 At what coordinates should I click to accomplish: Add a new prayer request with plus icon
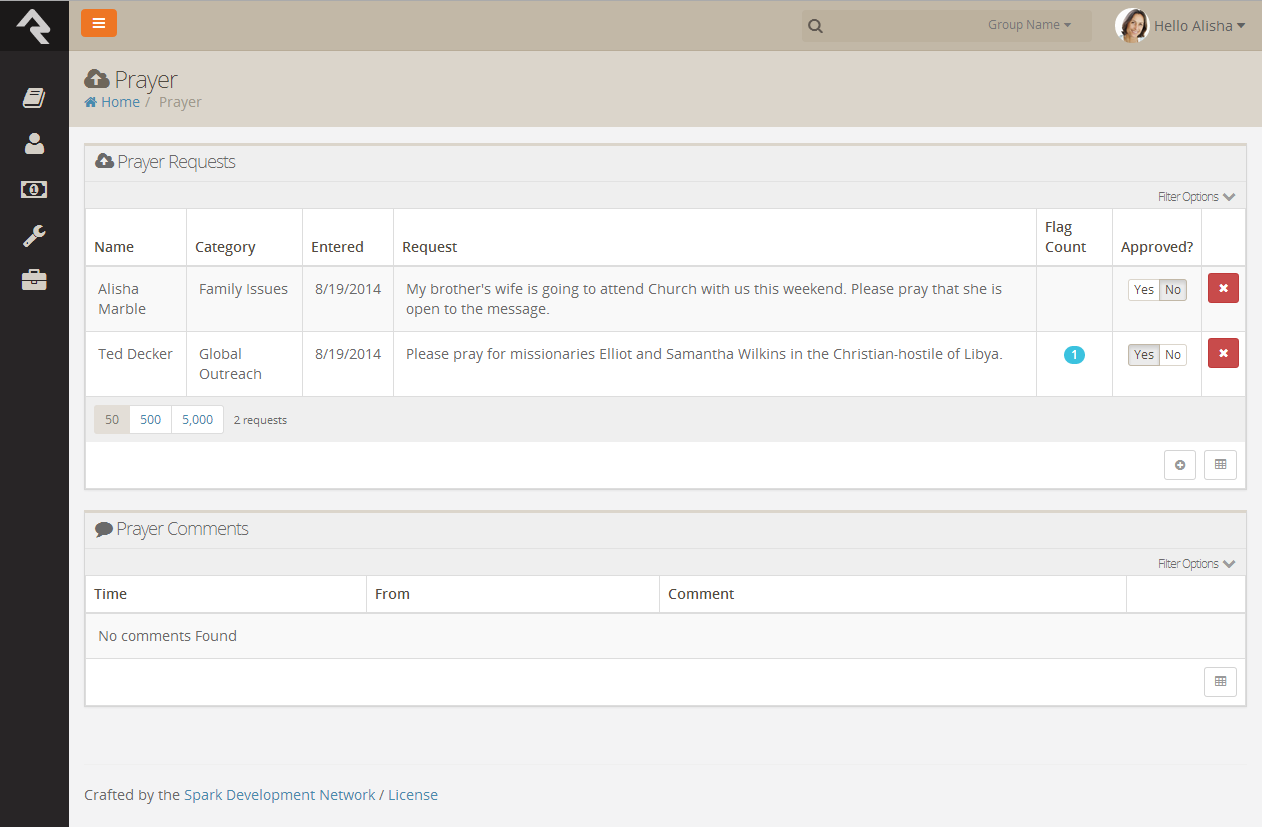click(x=1180, y=465)
